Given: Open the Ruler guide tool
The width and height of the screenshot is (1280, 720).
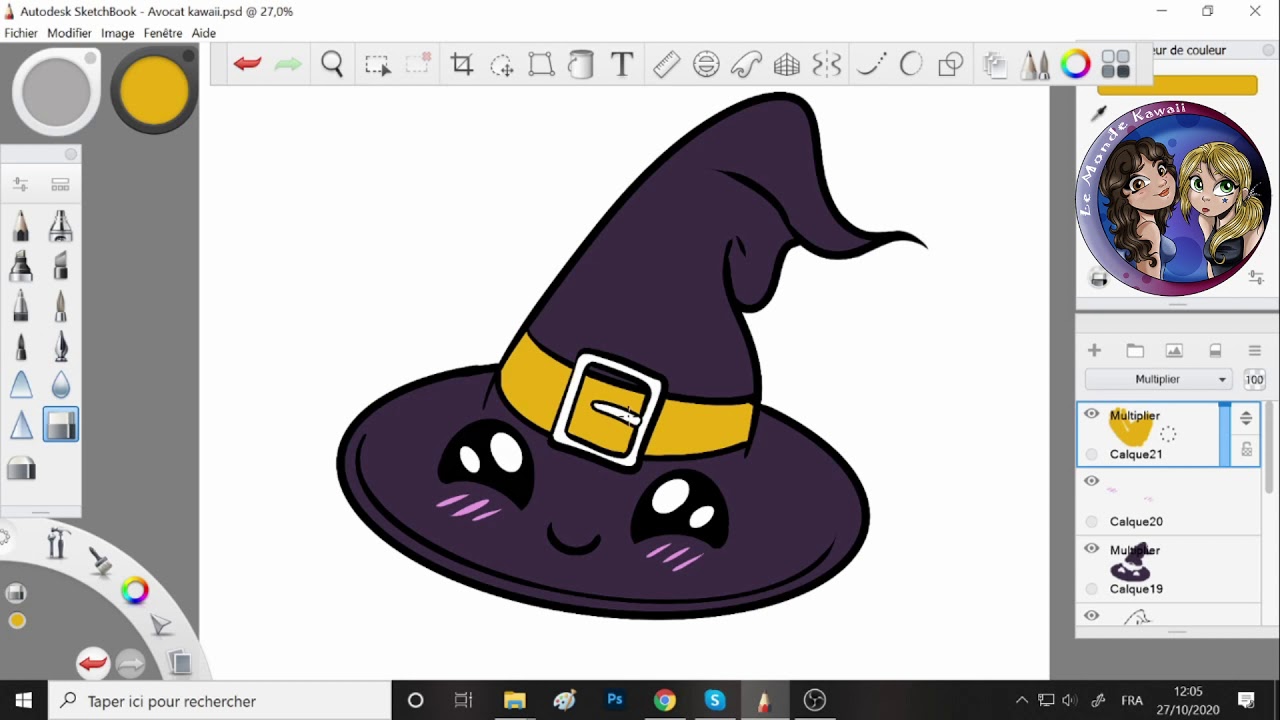Looking at the screenshot, I should point(666,65).
